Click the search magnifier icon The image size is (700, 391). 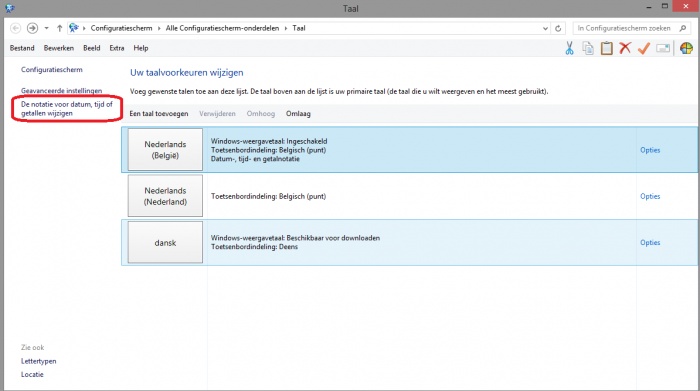tap(683, 28)
